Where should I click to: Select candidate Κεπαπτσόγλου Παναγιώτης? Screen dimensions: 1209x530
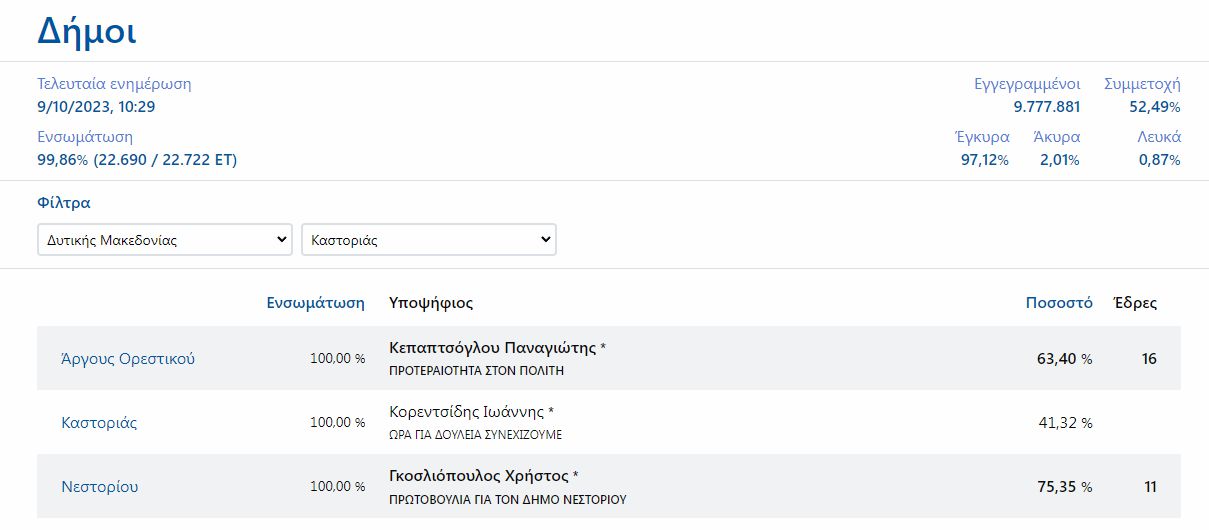(493, 348)
